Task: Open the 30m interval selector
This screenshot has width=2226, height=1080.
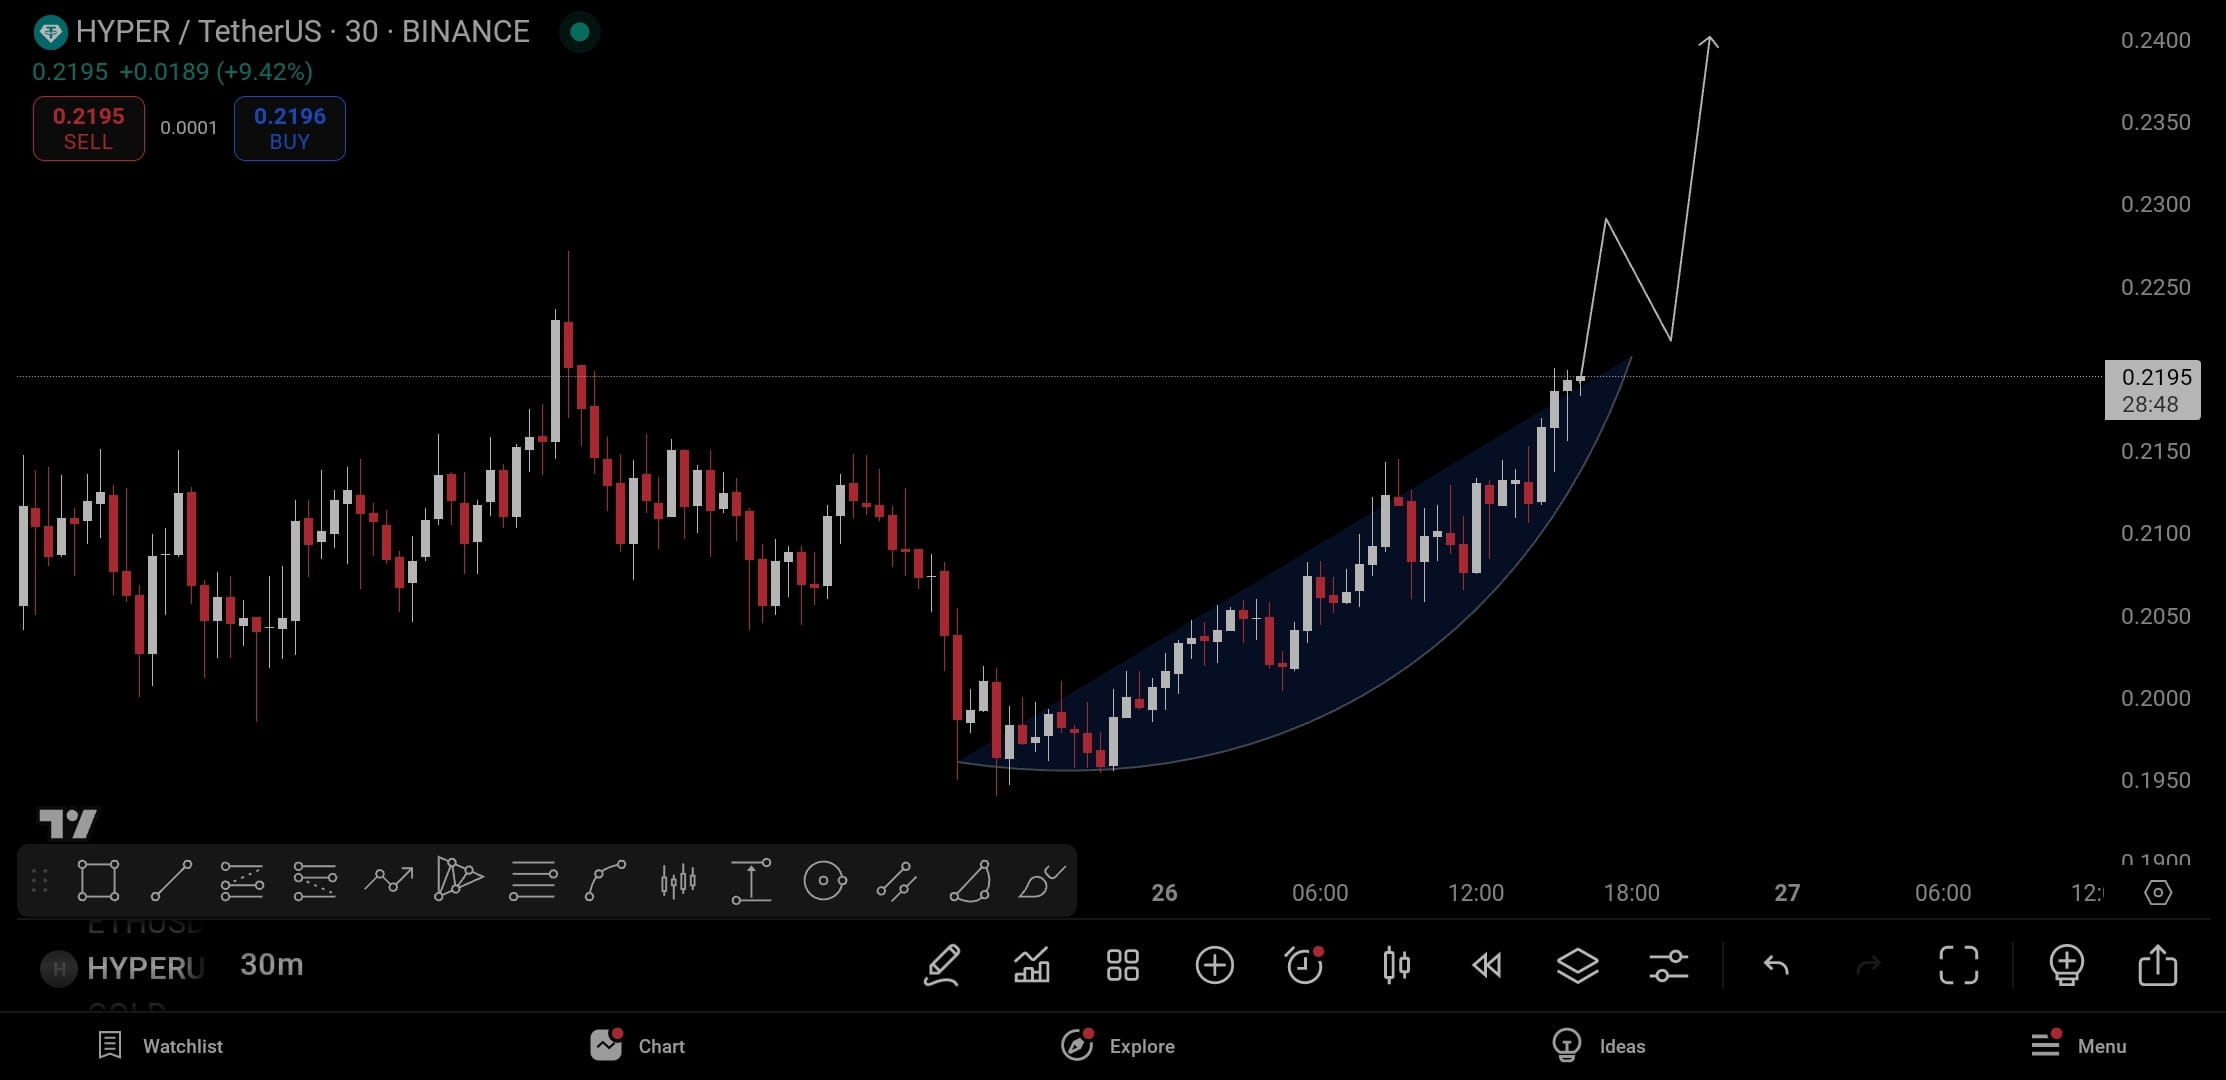Action: point(272,965)
